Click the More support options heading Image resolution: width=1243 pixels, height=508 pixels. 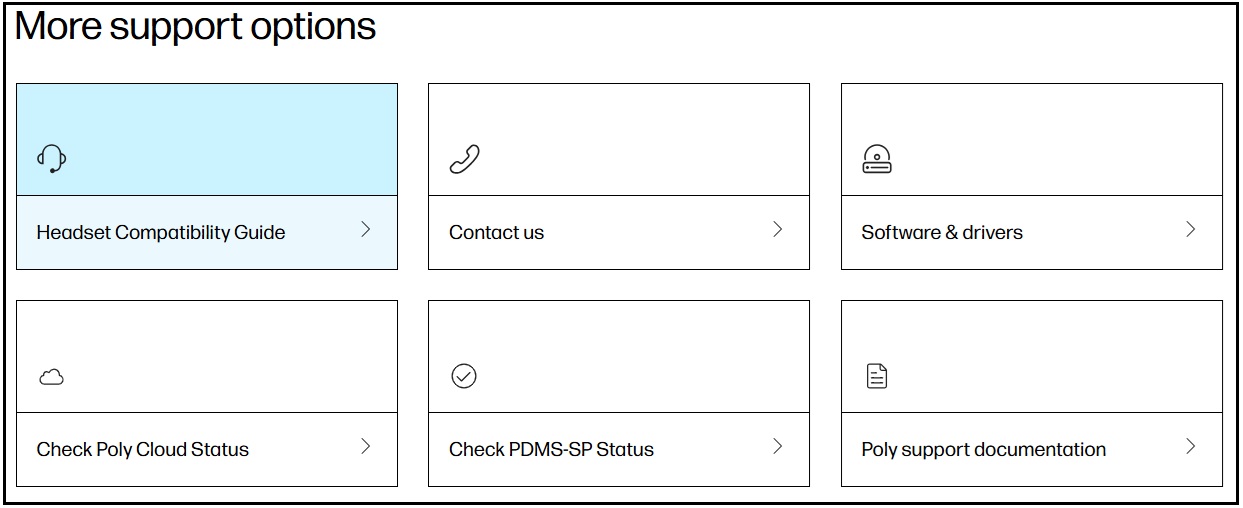[196, 27]
